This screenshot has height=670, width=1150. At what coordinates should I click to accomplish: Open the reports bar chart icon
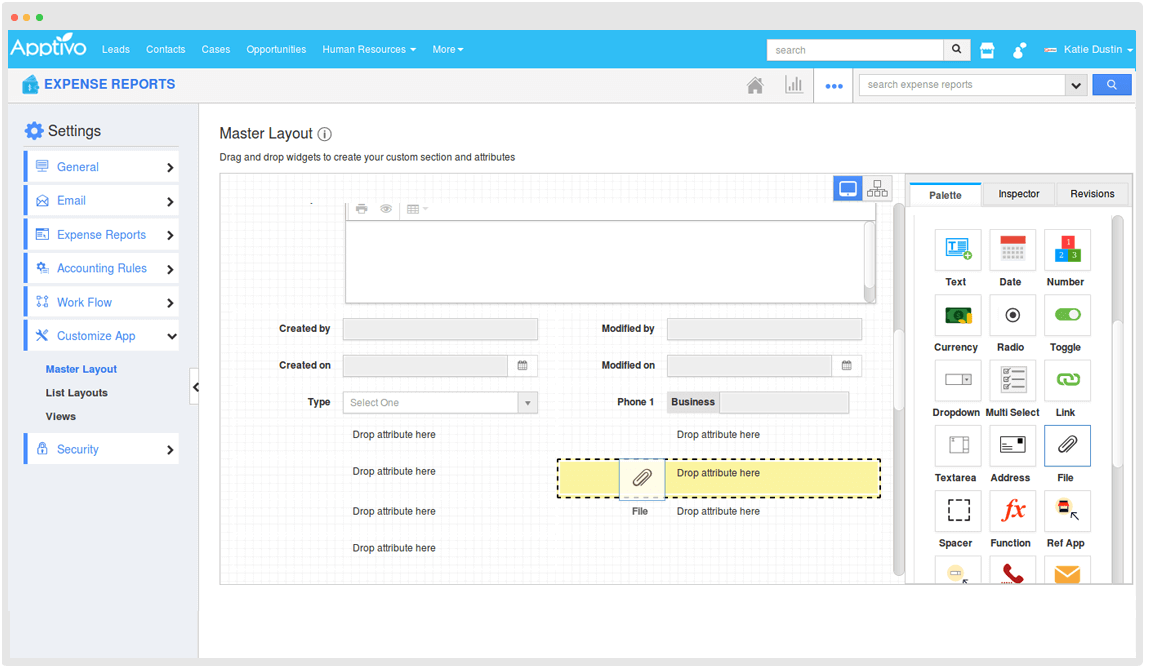click(794, 85)
